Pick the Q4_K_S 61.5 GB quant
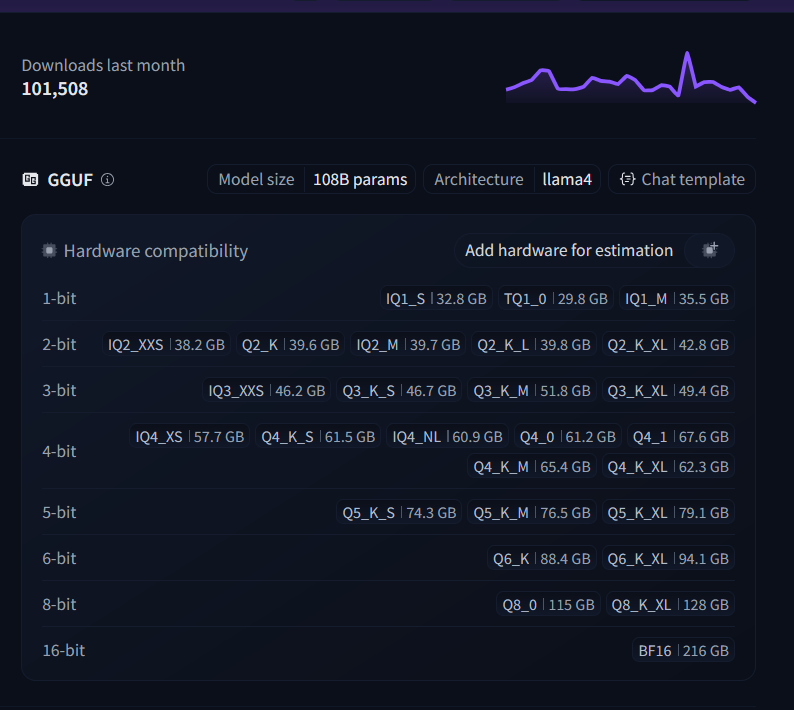 318,437
